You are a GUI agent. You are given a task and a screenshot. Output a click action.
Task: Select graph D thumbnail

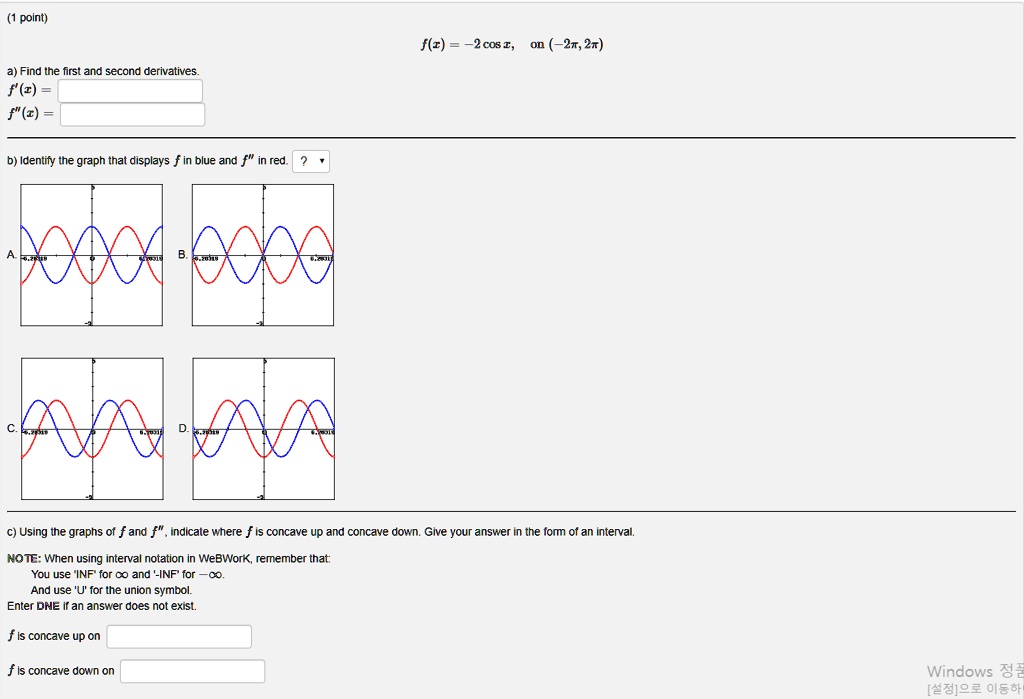tap(263, 428)
